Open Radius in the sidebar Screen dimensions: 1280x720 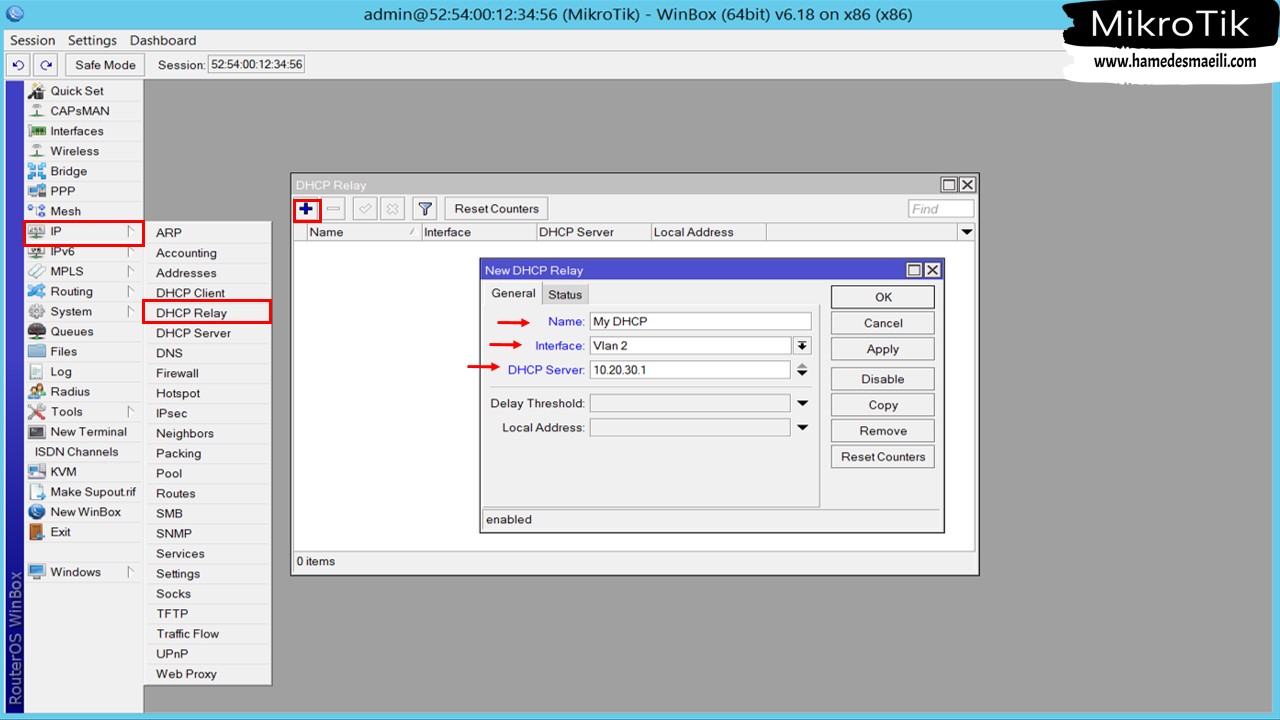pyautogui.click(x=84, y=391)
